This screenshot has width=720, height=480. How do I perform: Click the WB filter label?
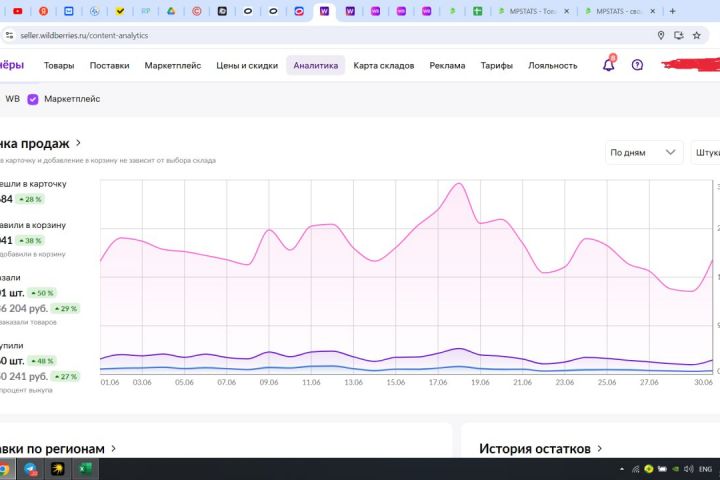coord(12,99)
